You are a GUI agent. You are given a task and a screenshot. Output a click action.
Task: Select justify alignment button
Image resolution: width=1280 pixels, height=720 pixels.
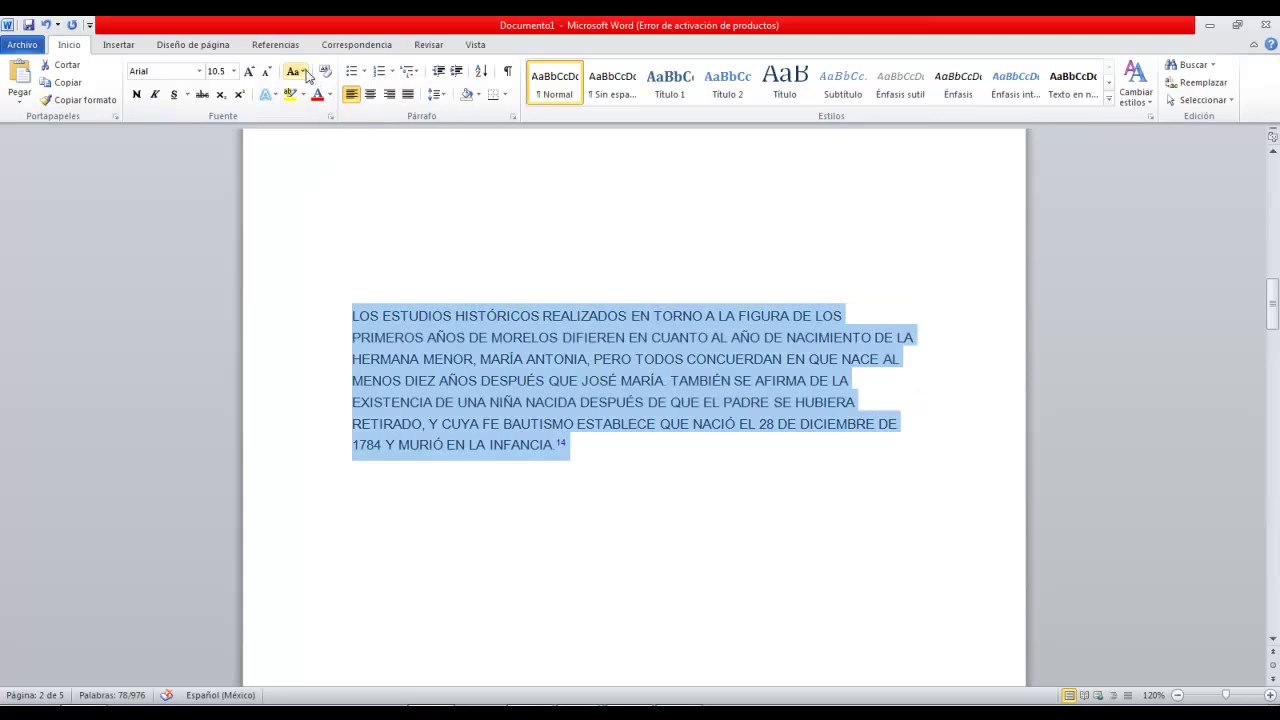(x=408, y=95)
